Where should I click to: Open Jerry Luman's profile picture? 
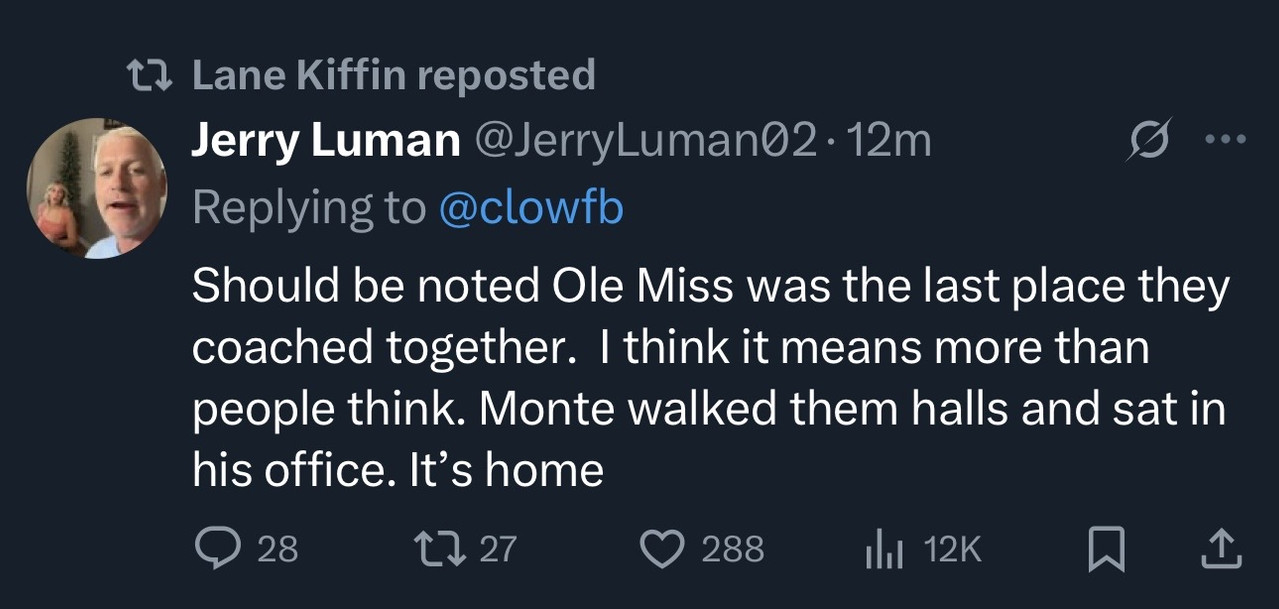tap(96, 188)
